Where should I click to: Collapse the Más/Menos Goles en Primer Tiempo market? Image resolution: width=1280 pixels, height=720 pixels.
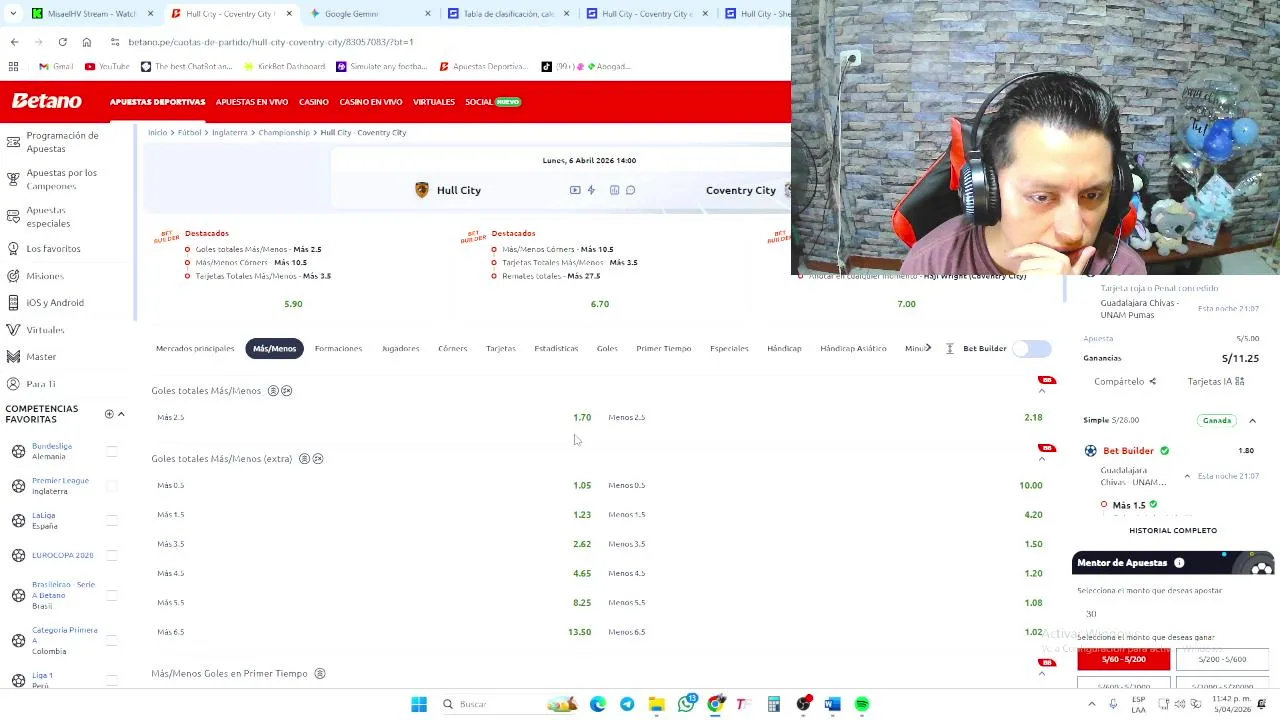coord(1041,674)
